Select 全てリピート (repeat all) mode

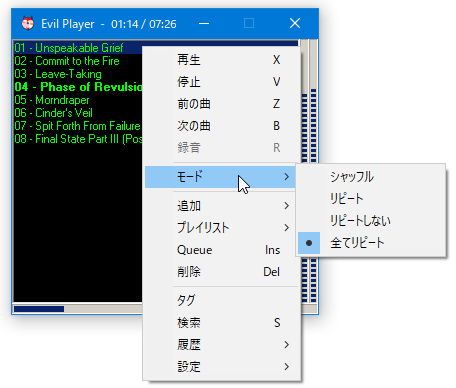click(x=371, y=243)
